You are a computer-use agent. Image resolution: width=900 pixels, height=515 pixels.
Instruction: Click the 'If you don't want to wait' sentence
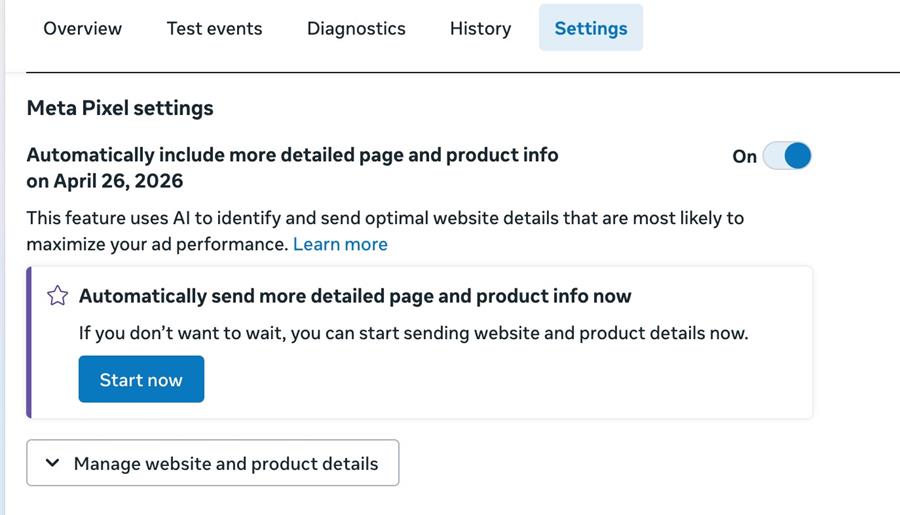tap(413, 333)
